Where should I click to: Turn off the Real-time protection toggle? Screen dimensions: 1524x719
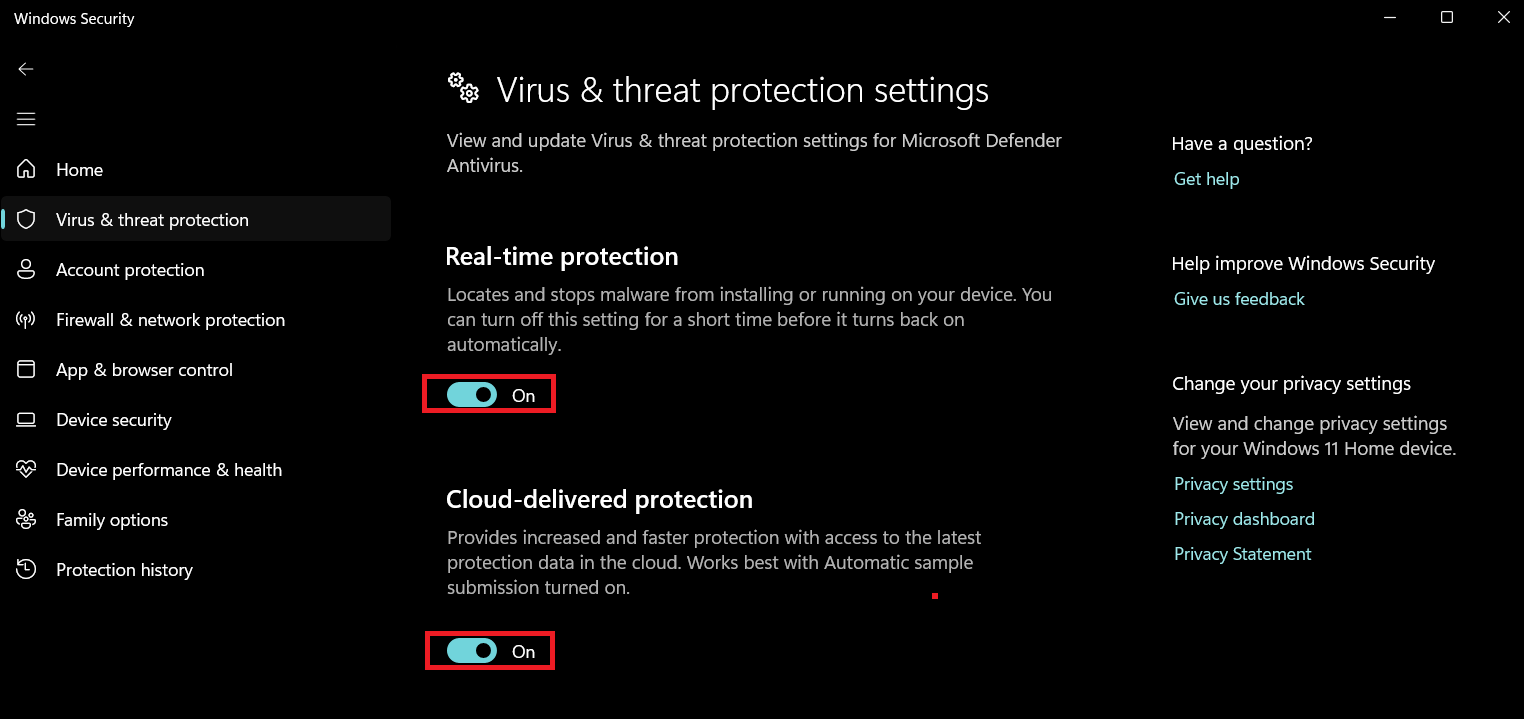point(472,395)
